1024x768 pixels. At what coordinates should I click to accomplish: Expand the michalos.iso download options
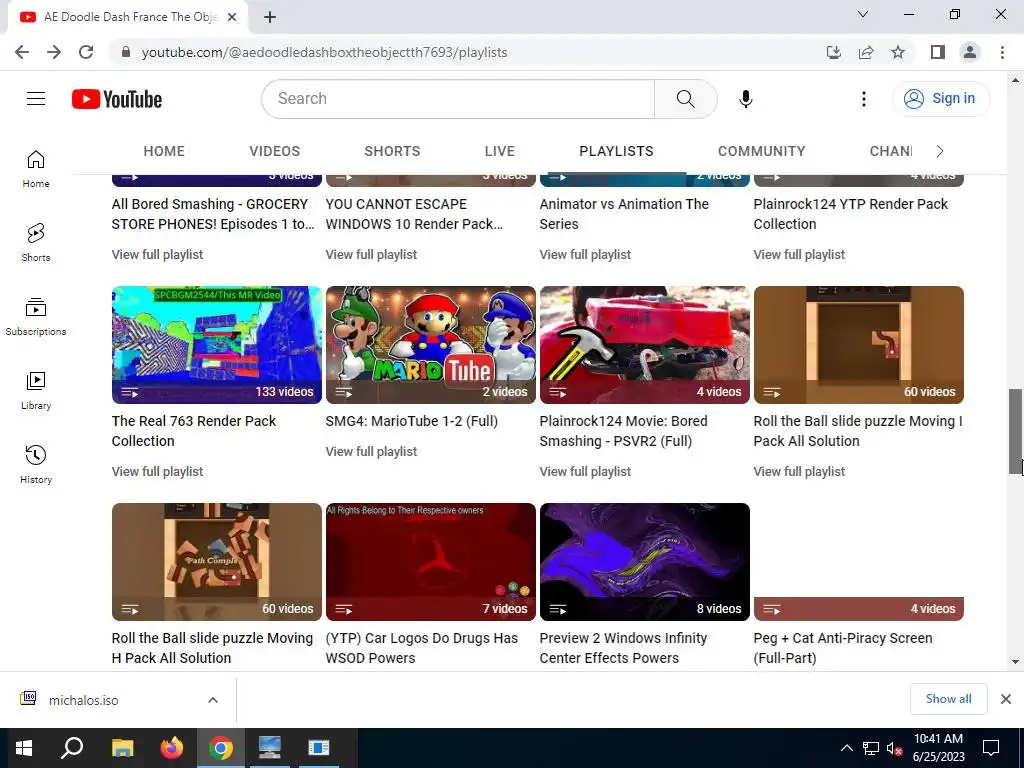point(213,700)
